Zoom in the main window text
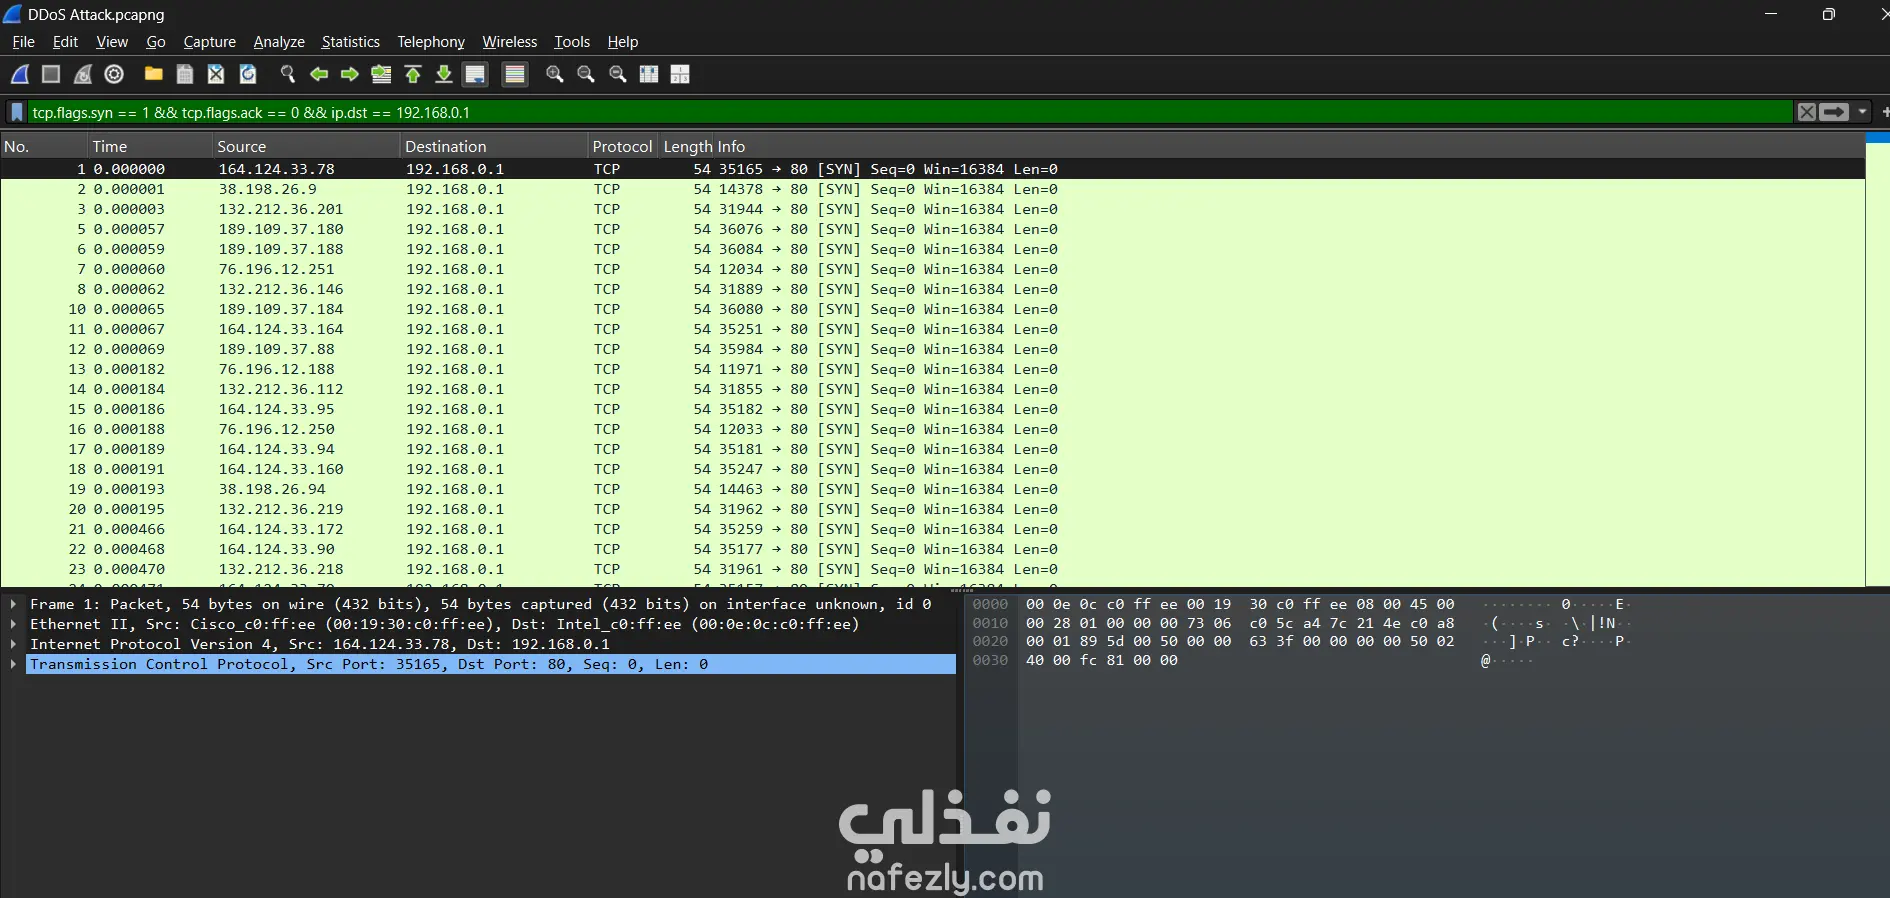 [555, 74]
